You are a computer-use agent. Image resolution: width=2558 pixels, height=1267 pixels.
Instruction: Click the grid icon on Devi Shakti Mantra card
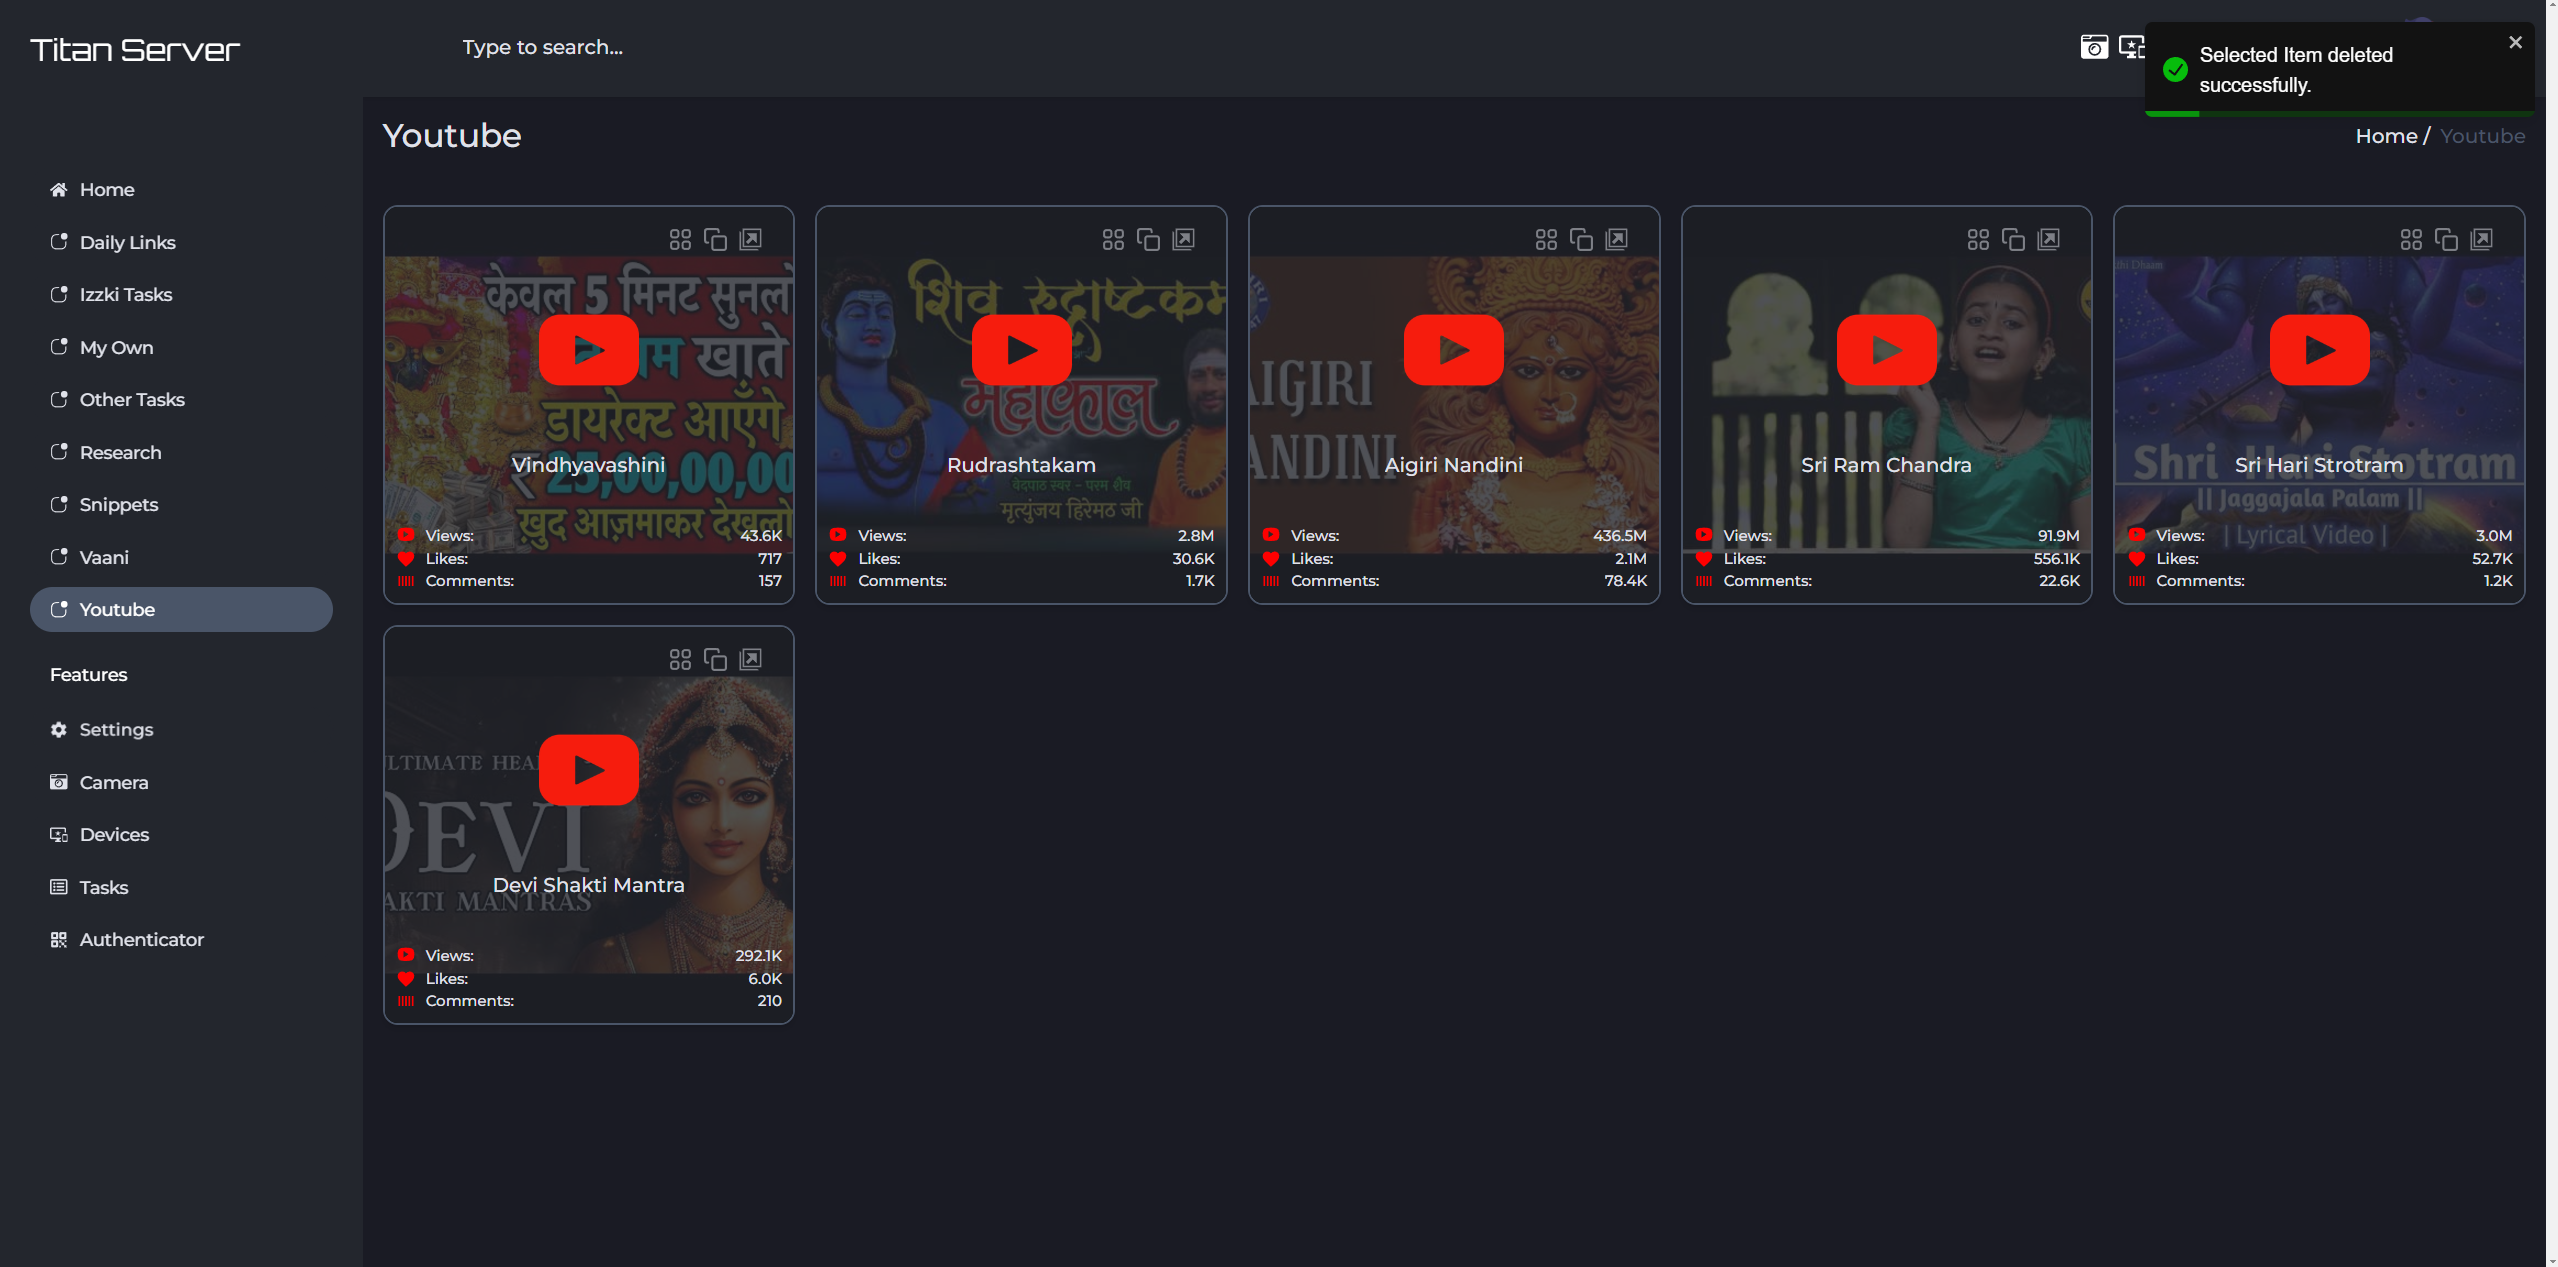[x=680, y=659]
